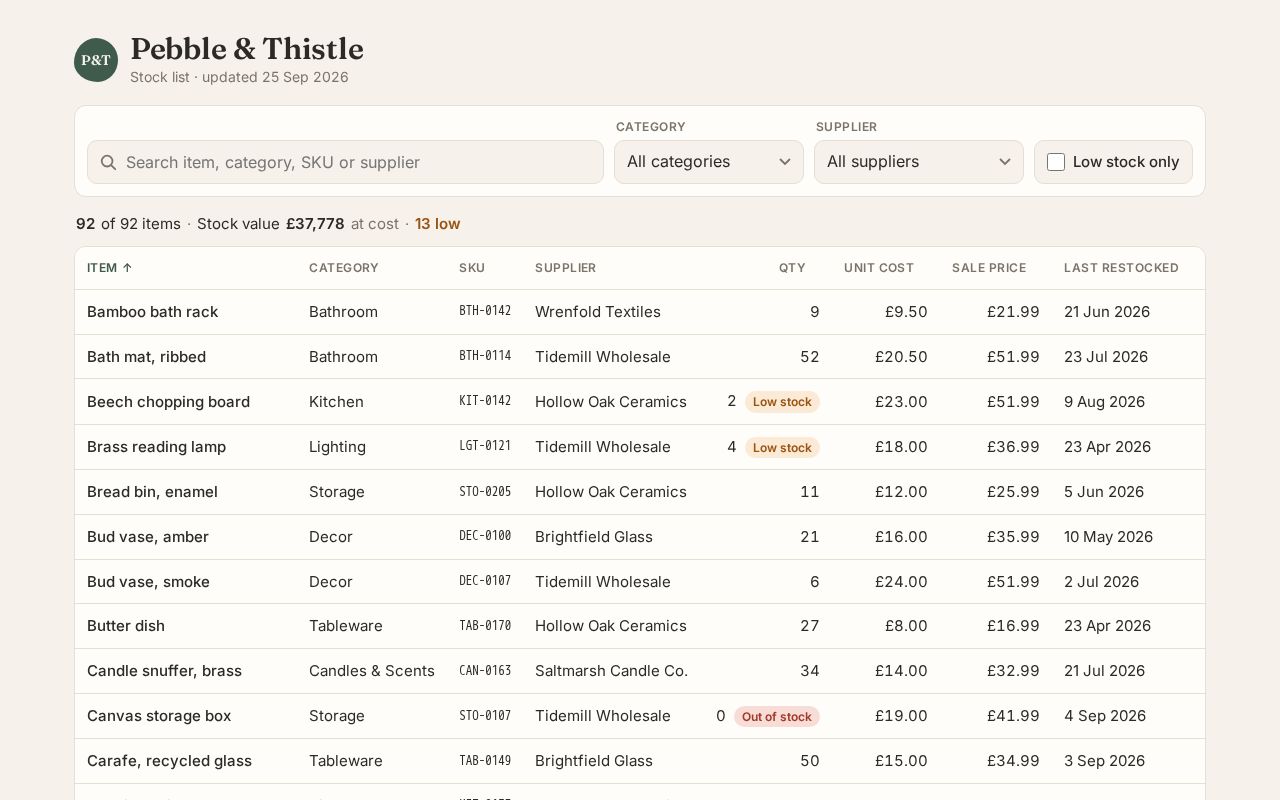The image size is (1280, 800).
Task: Click Brightfield Glass in Carafe row
Action: coord(594,761)
